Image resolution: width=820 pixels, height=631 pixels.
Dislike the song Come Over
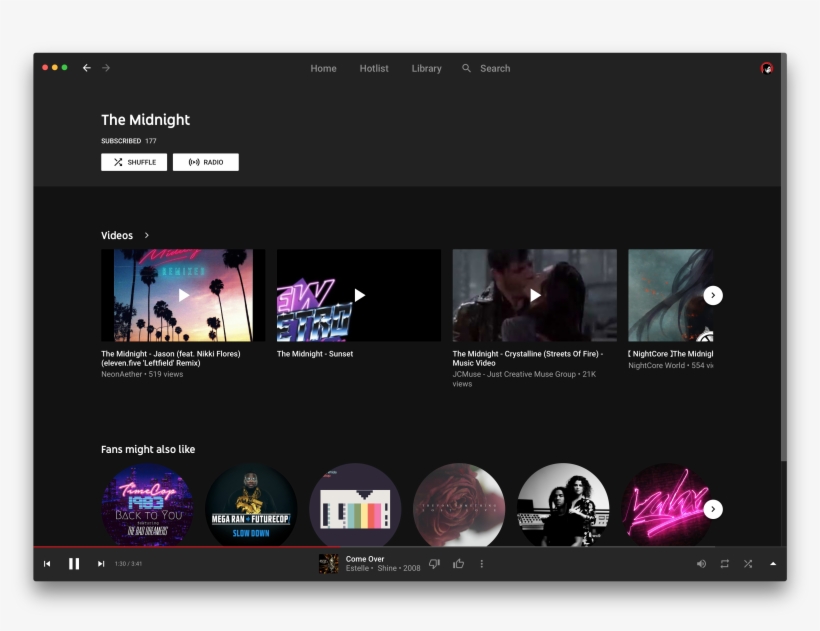click(434, 564)
